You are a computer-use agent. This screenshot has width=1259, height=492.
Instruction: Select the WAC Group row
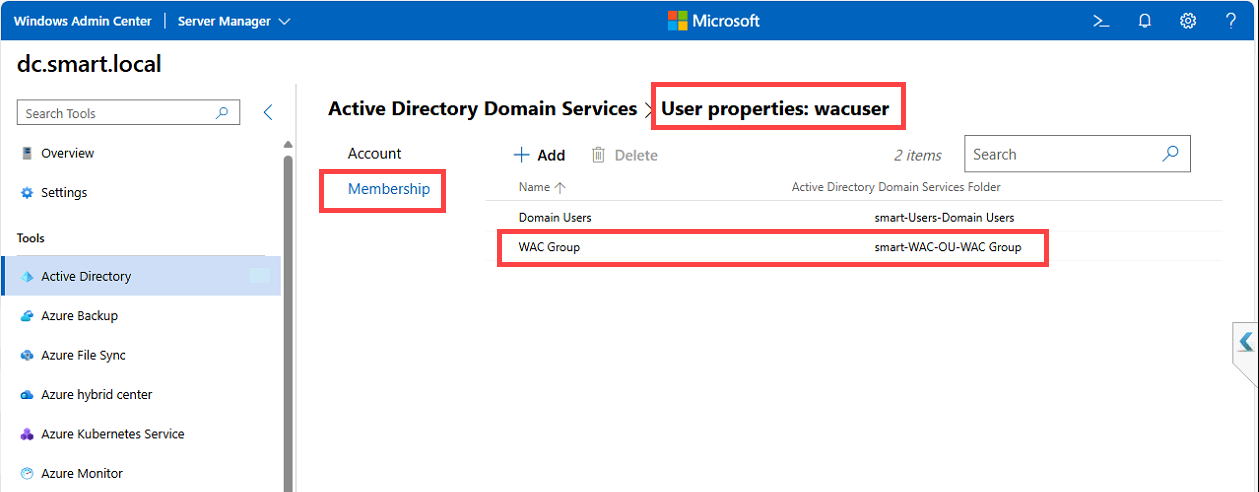pos(855,247)
